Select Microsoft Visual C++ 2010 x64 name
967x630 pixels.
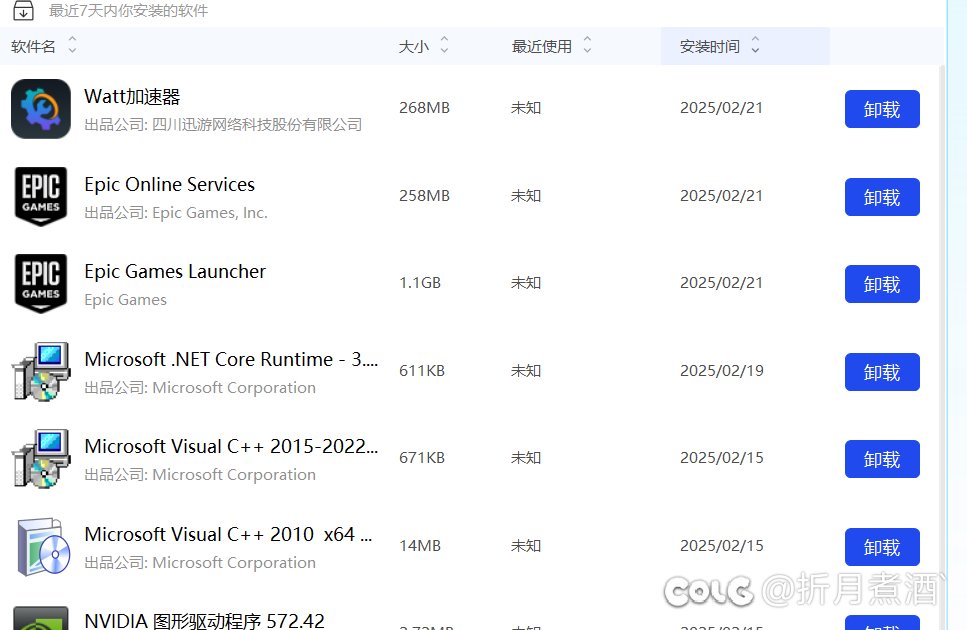(228, 534)
